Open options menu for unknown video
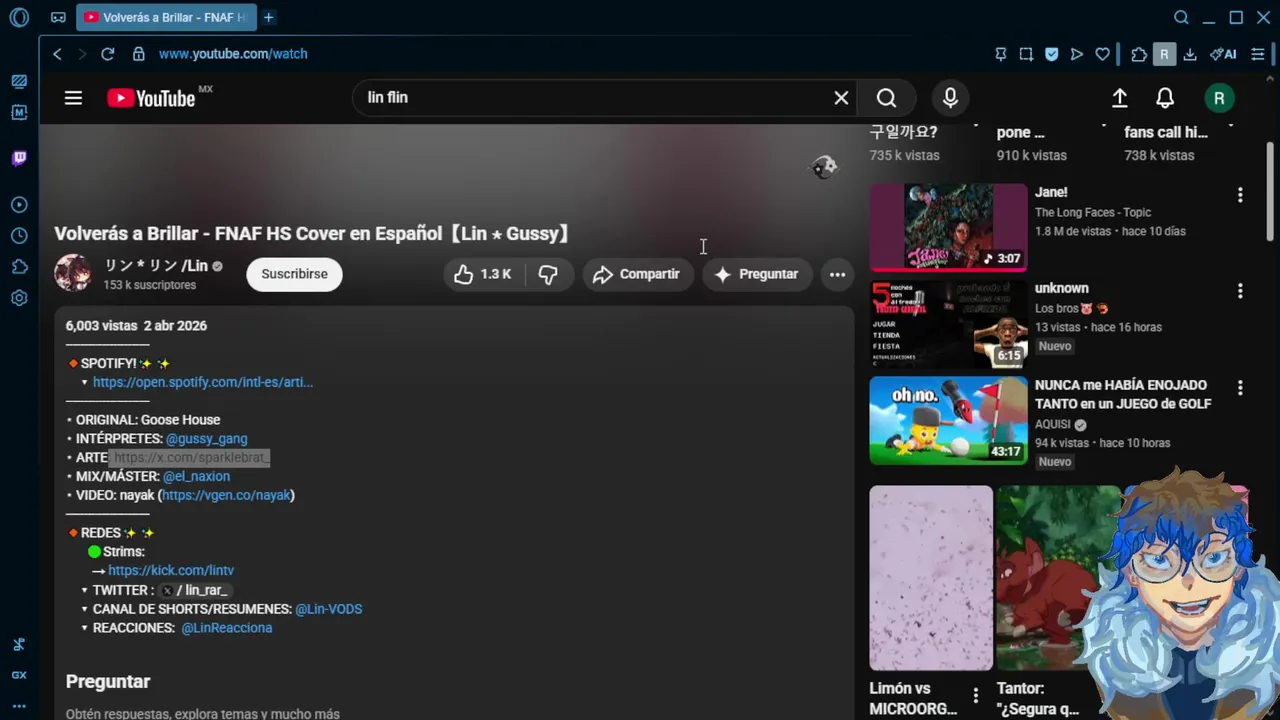1280x720 pixels. [x=1240, y=291]
